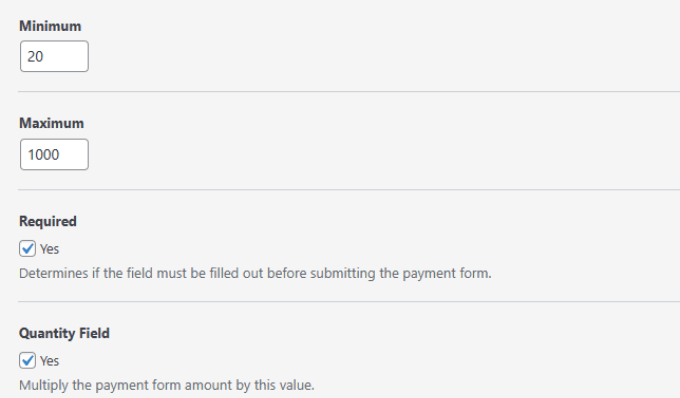
Task: Select the Maximum heading label
Action: (x=52, y=123)
